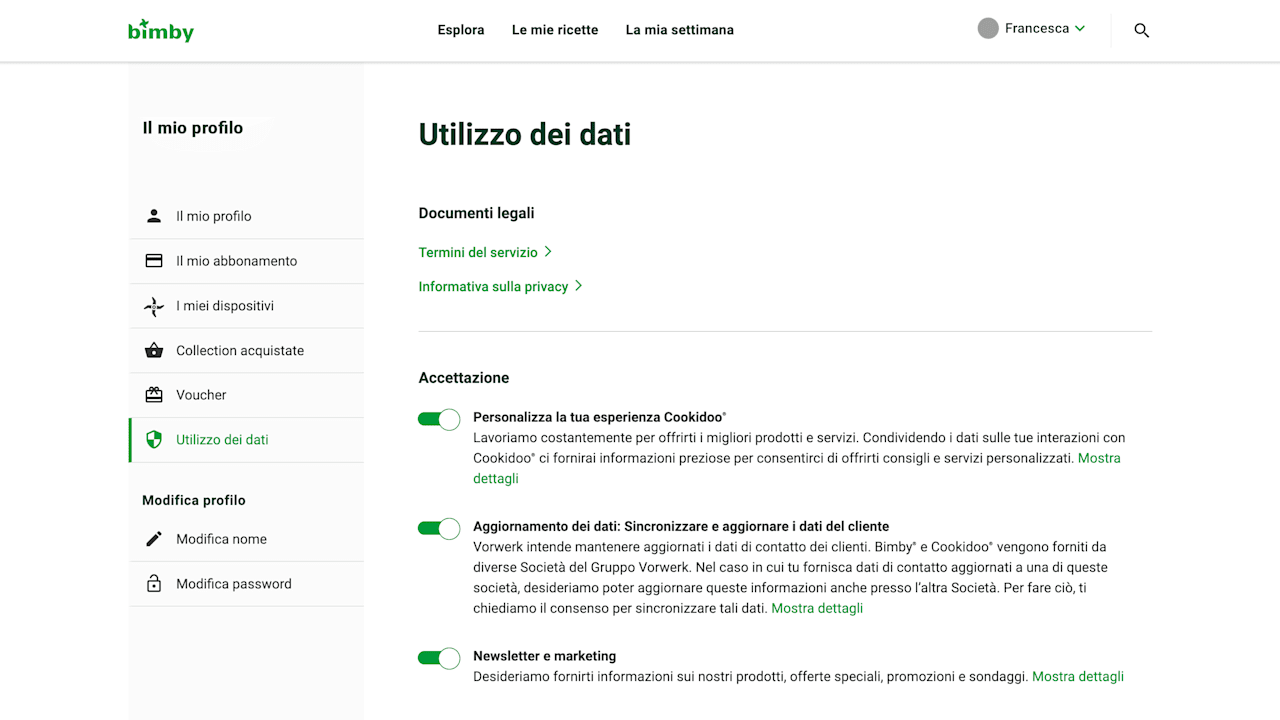Image resolution: width=1280 pixels, height=720 pixels.
Task: Show details for Aggiornamento dei dati
Action: click(817, 608)
